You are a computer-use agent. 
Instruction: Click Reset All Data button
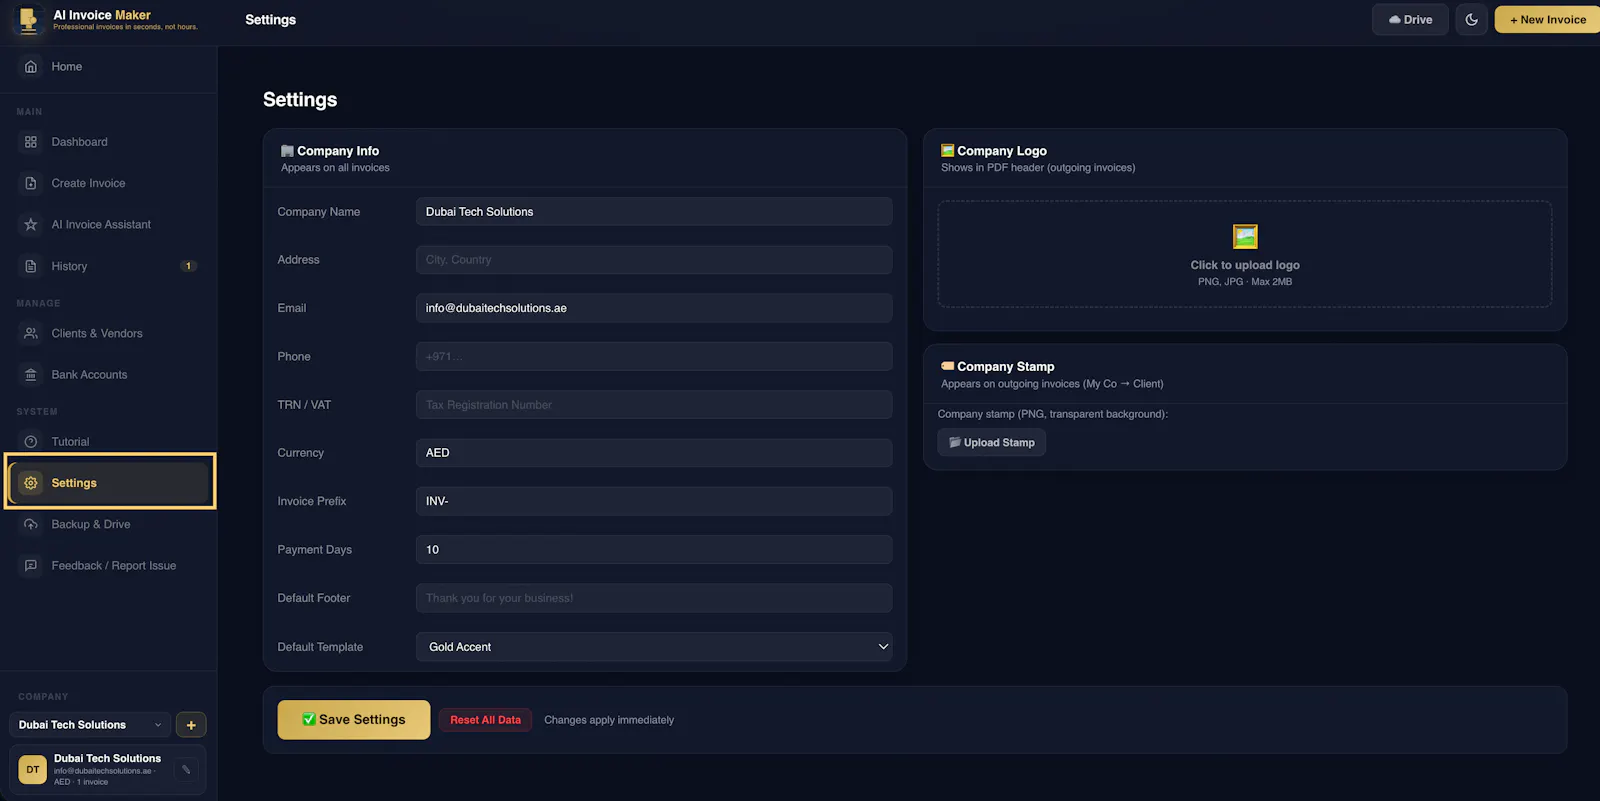pyautogui.click(x=485, y=720)
